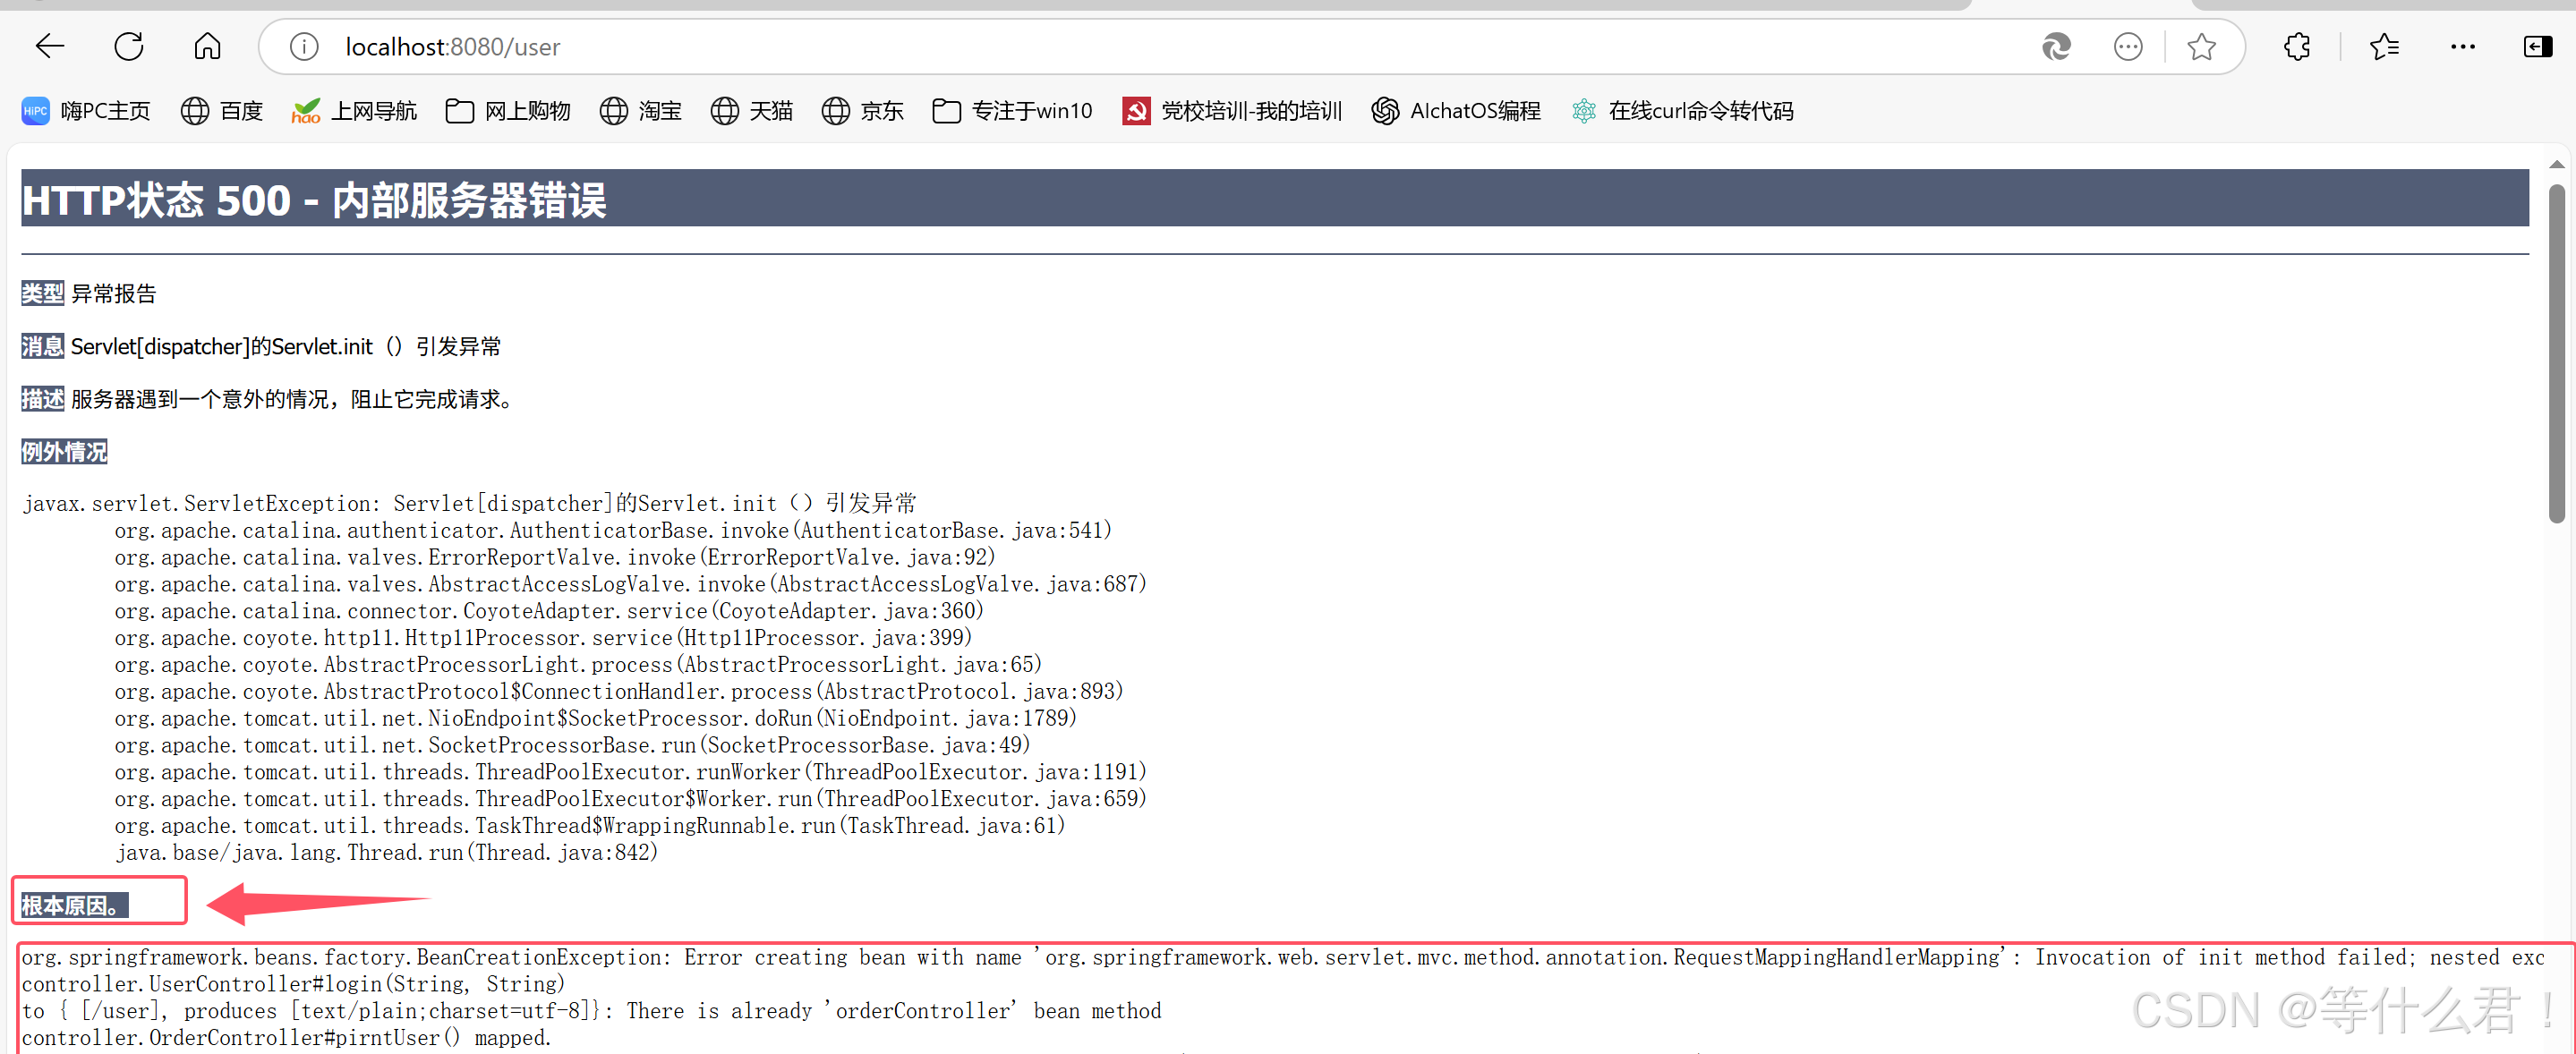Screen dimensions: 2576x1054
Task: Expand the 网上购物 bookmark folder
Action: click(508, 111)
